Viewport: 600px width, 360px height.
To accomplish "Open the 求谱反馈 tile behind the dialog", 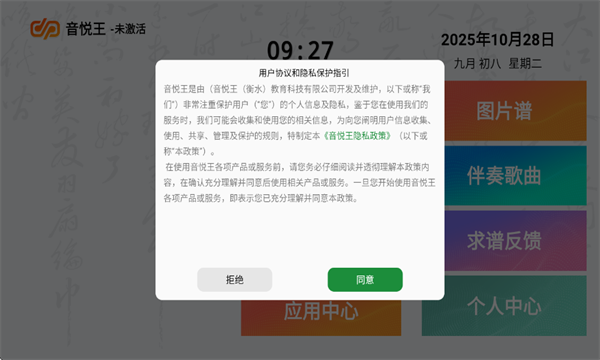I will 515,241.
